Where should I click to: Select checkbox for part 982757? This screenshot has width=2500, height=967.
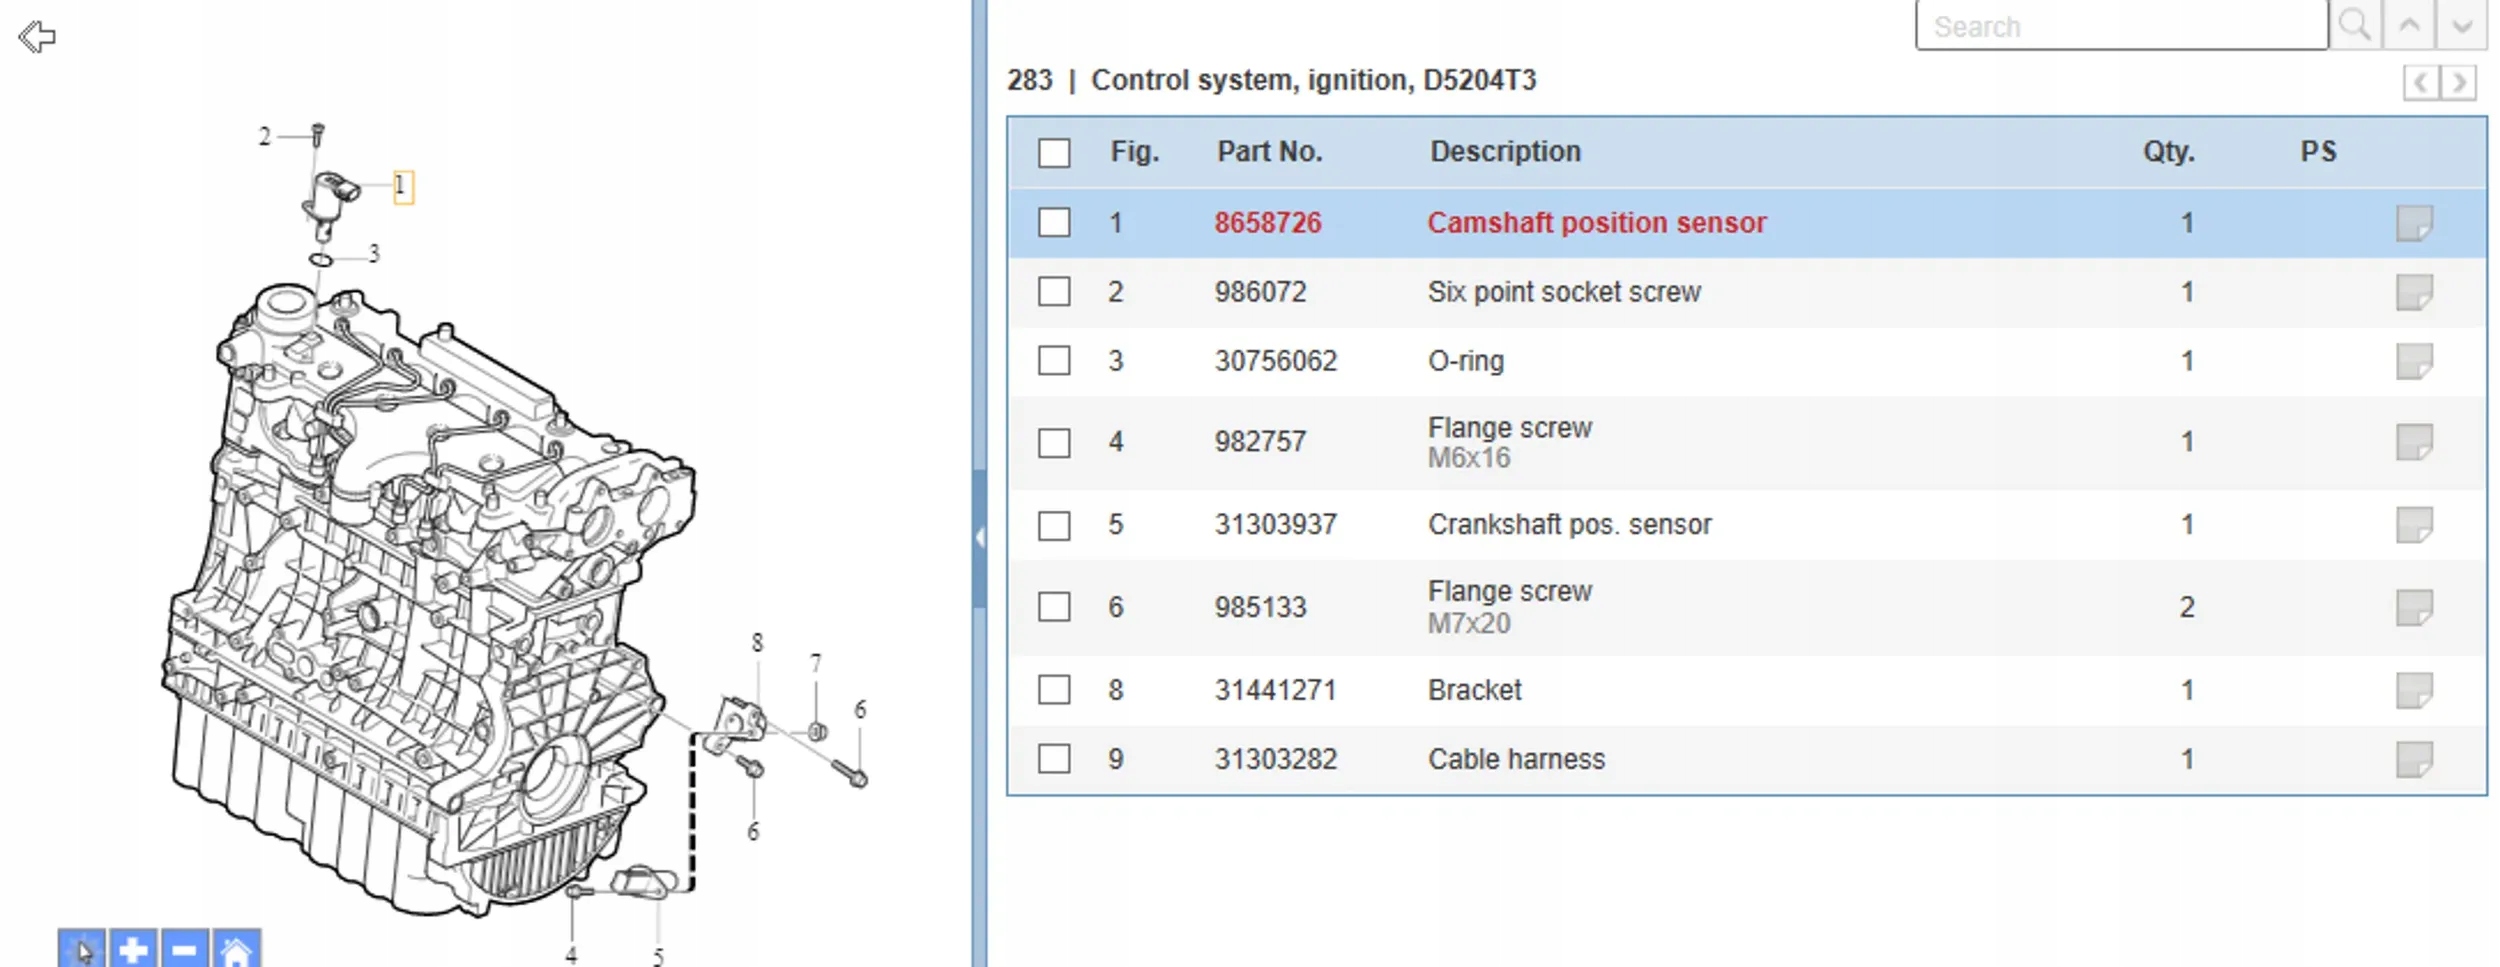click(1054, 442)
